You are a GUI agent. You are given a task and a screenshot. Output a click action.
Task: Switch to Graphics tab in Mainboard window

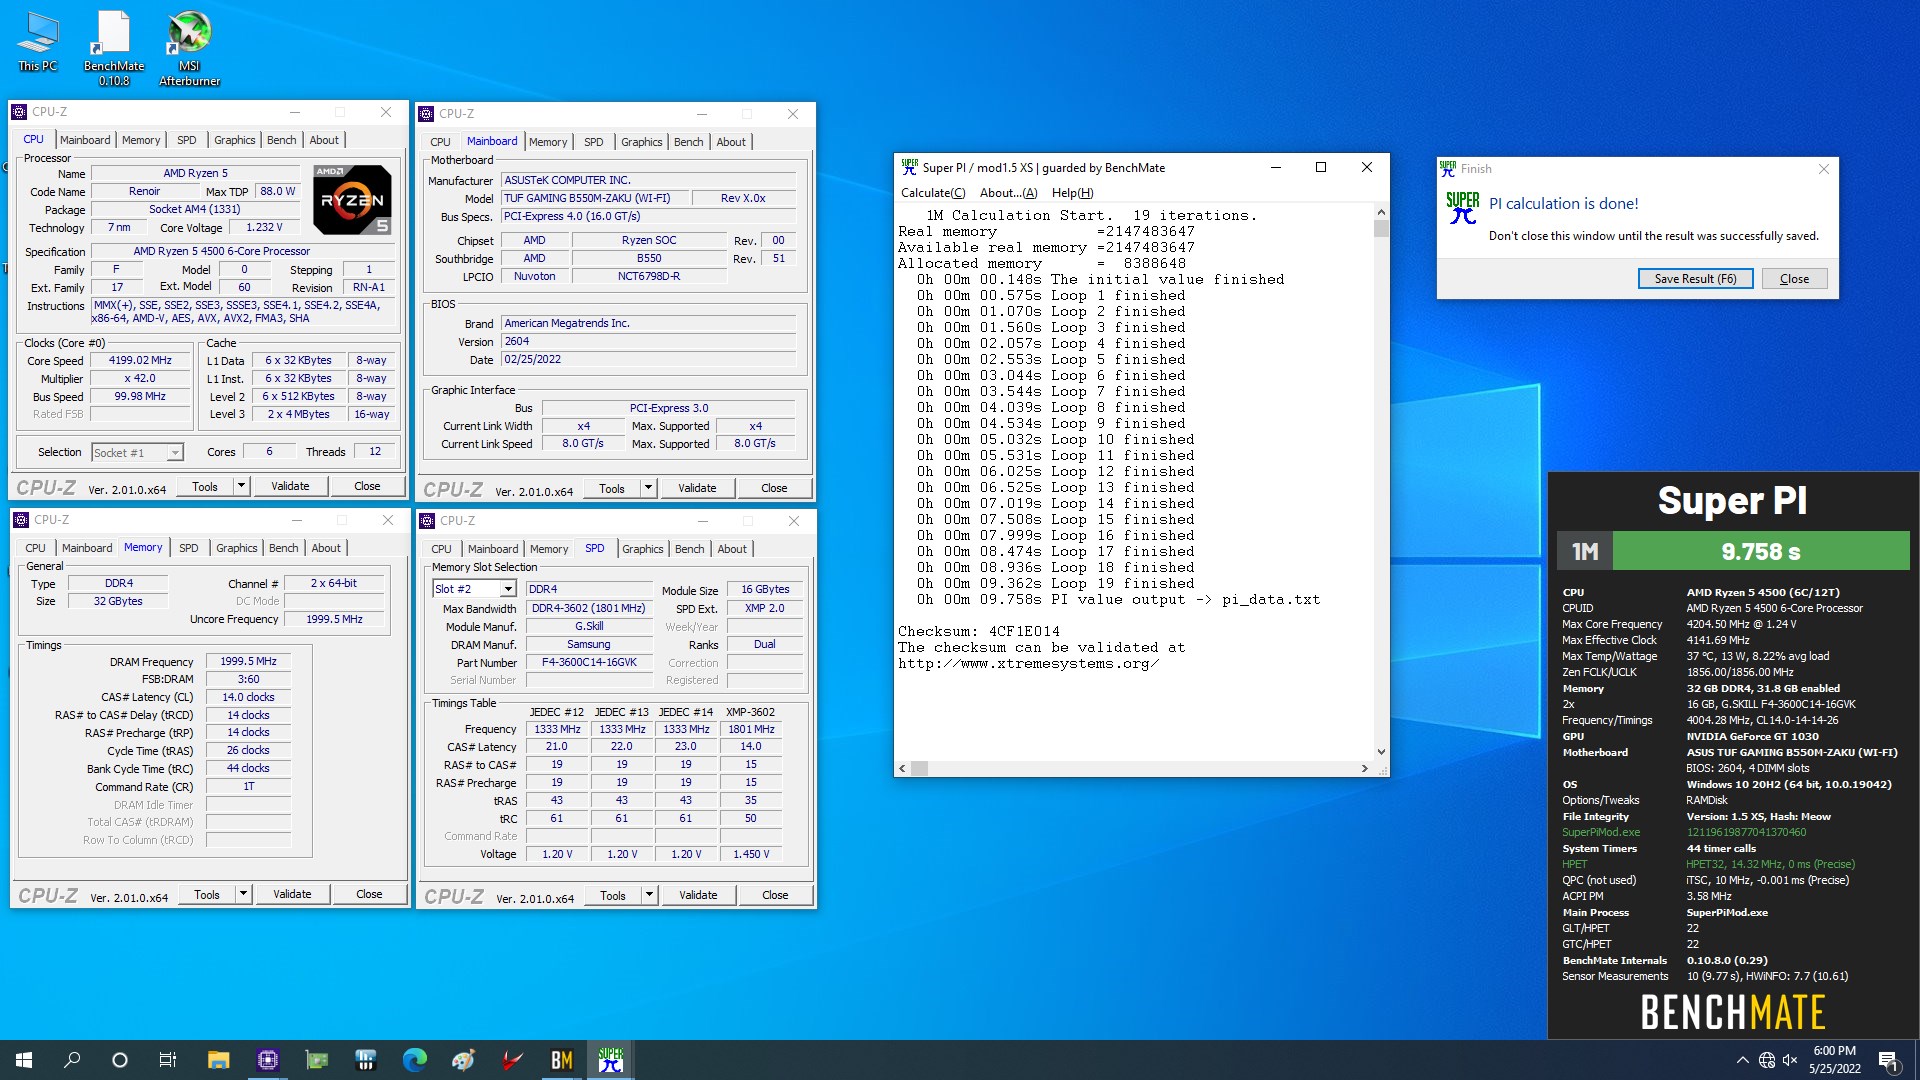pos(641,142)
